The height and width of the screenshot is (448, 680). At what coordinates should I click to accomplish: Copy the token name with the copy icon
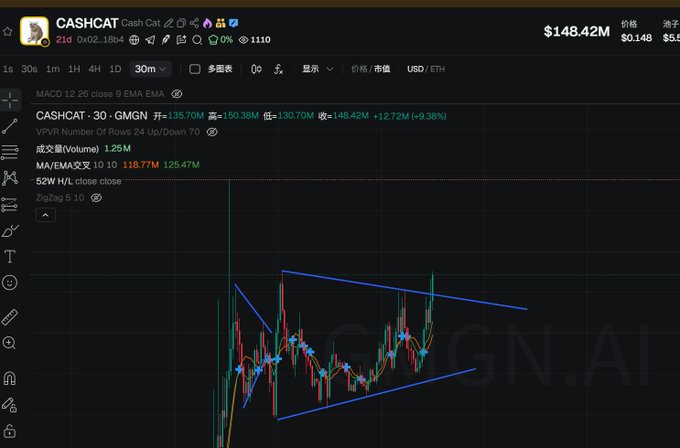tap(181, 23)
